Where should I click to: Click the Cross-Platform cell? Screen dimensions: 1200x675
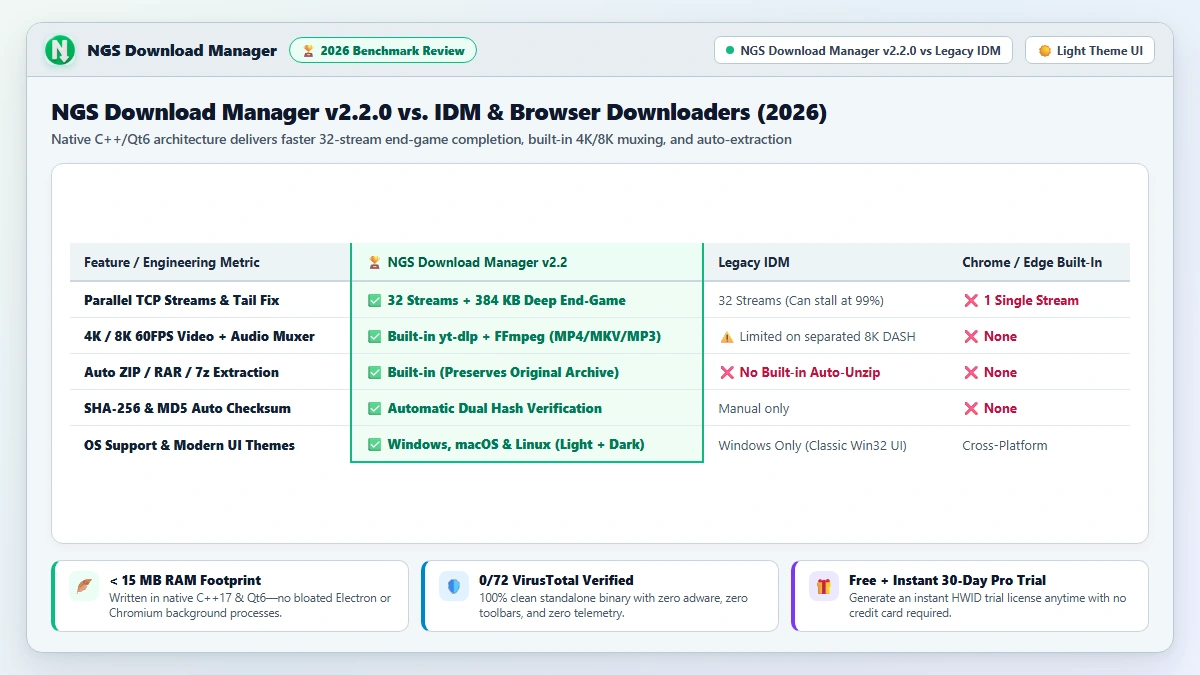(1005, 445)
